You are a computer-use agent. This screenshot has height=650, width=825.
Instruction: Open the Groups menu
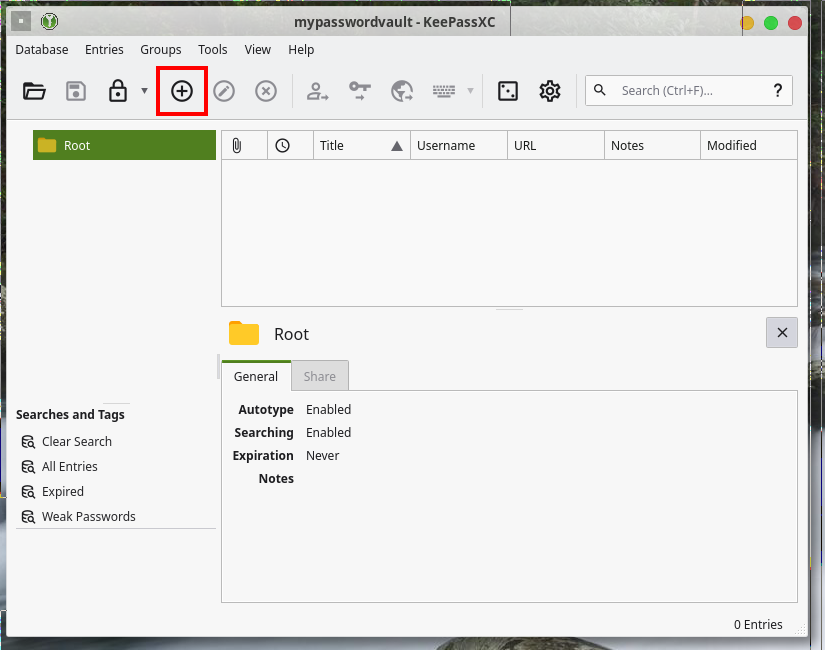tap(160, 49)
